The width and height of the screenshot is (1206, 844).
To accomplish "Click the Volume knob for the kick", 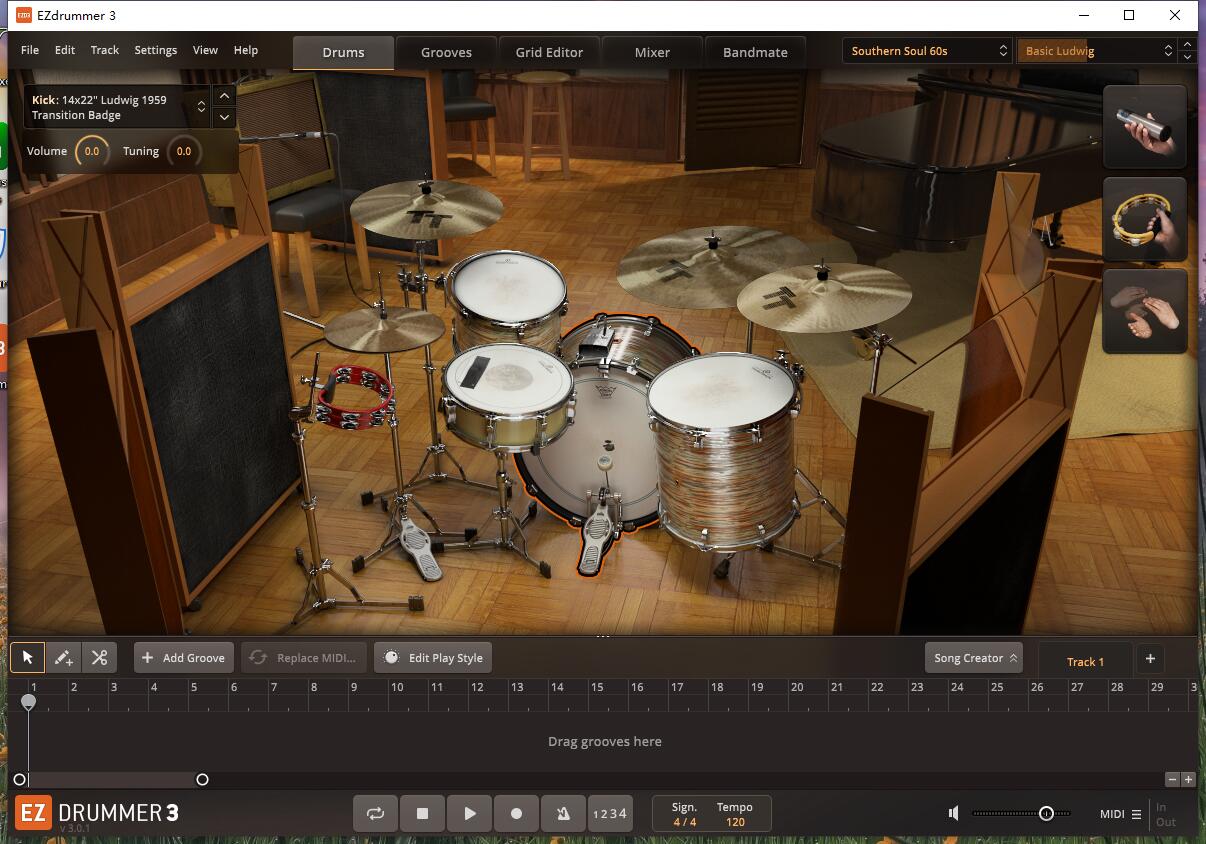I will point(92,152).
